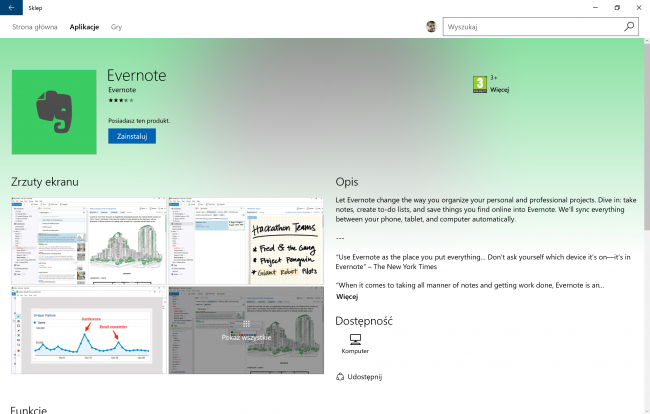Click the Komputer availability icon
The height and width of the screenshot is (414, 650).
(x=355, y=339)
